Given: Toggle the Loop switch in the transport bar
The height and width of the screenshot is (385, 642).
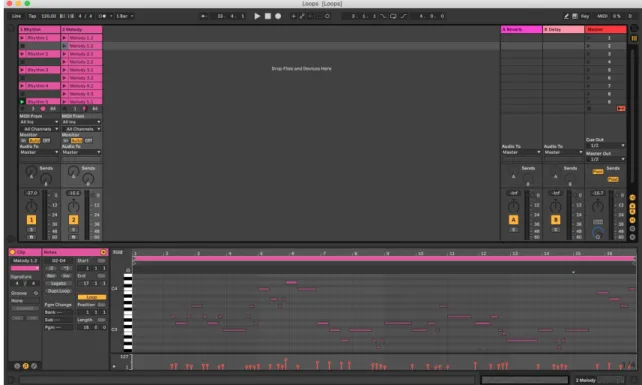Looking at the screenshot, I should click(x=393, y=16).
